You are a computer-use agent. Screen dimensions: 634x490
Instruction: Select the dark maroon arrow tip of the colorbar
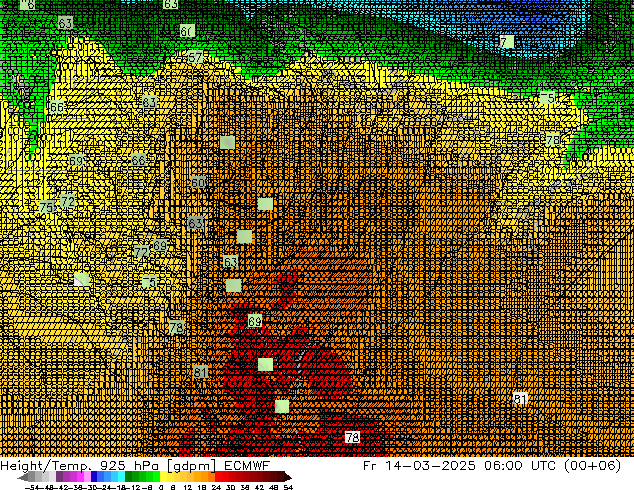click(x=288, y=477)
